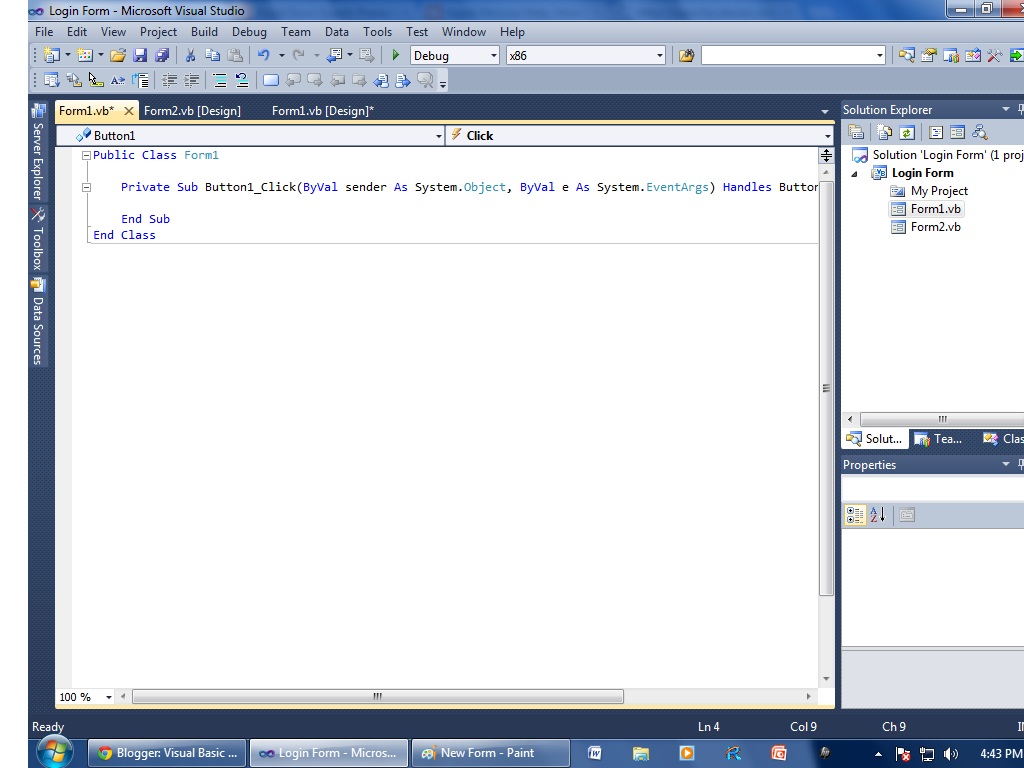Image resolution: width=1024 pixels, height=768 pixels.
Task: Open Build menu
Action: click(x=204, y=32)
